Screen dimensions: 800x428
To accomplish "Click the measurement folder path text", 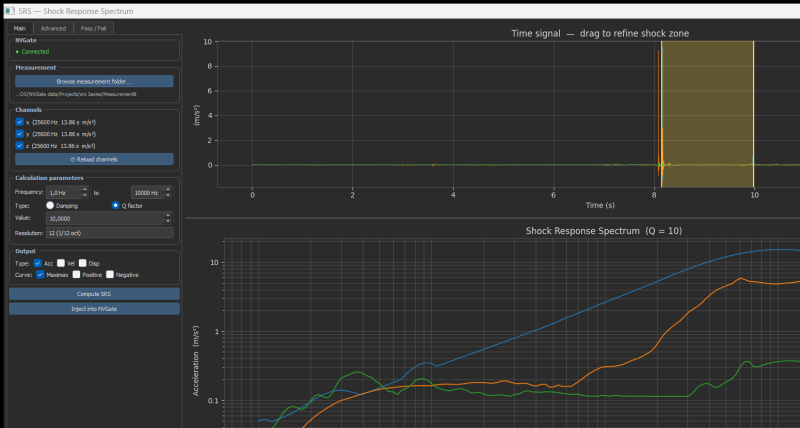I will coord(76,94).
